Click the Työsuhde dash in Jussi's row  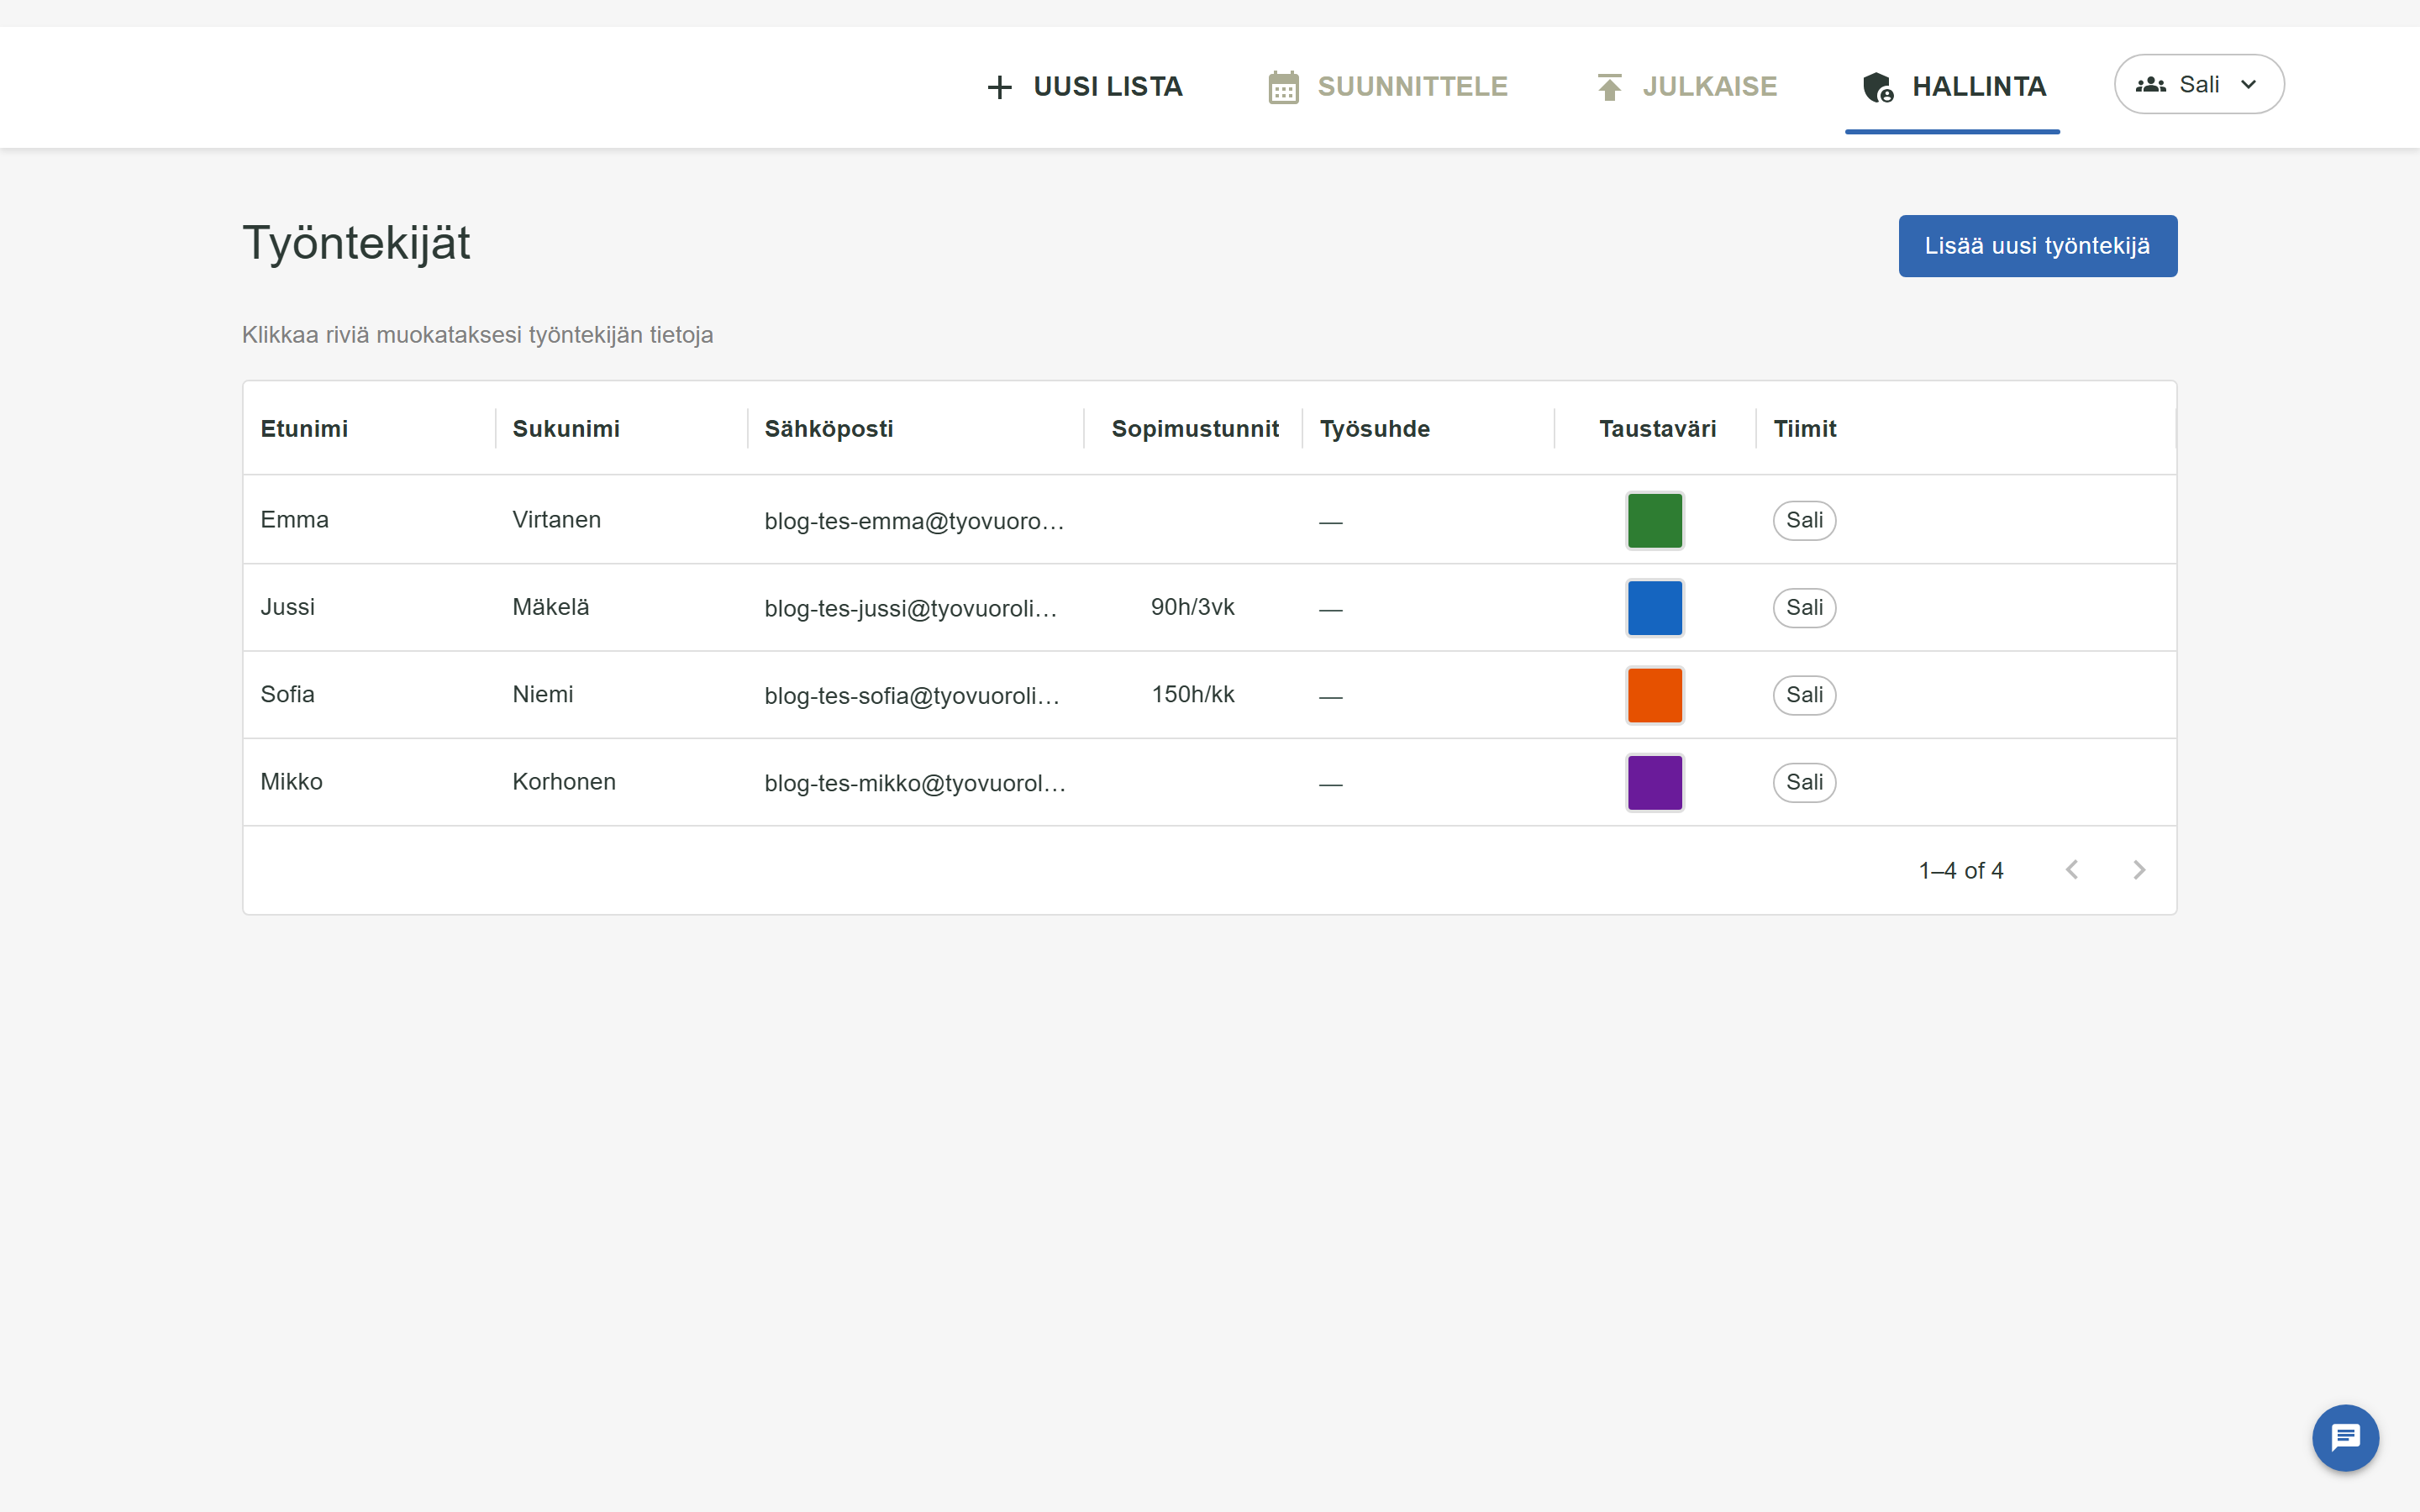click(1330, 609)
